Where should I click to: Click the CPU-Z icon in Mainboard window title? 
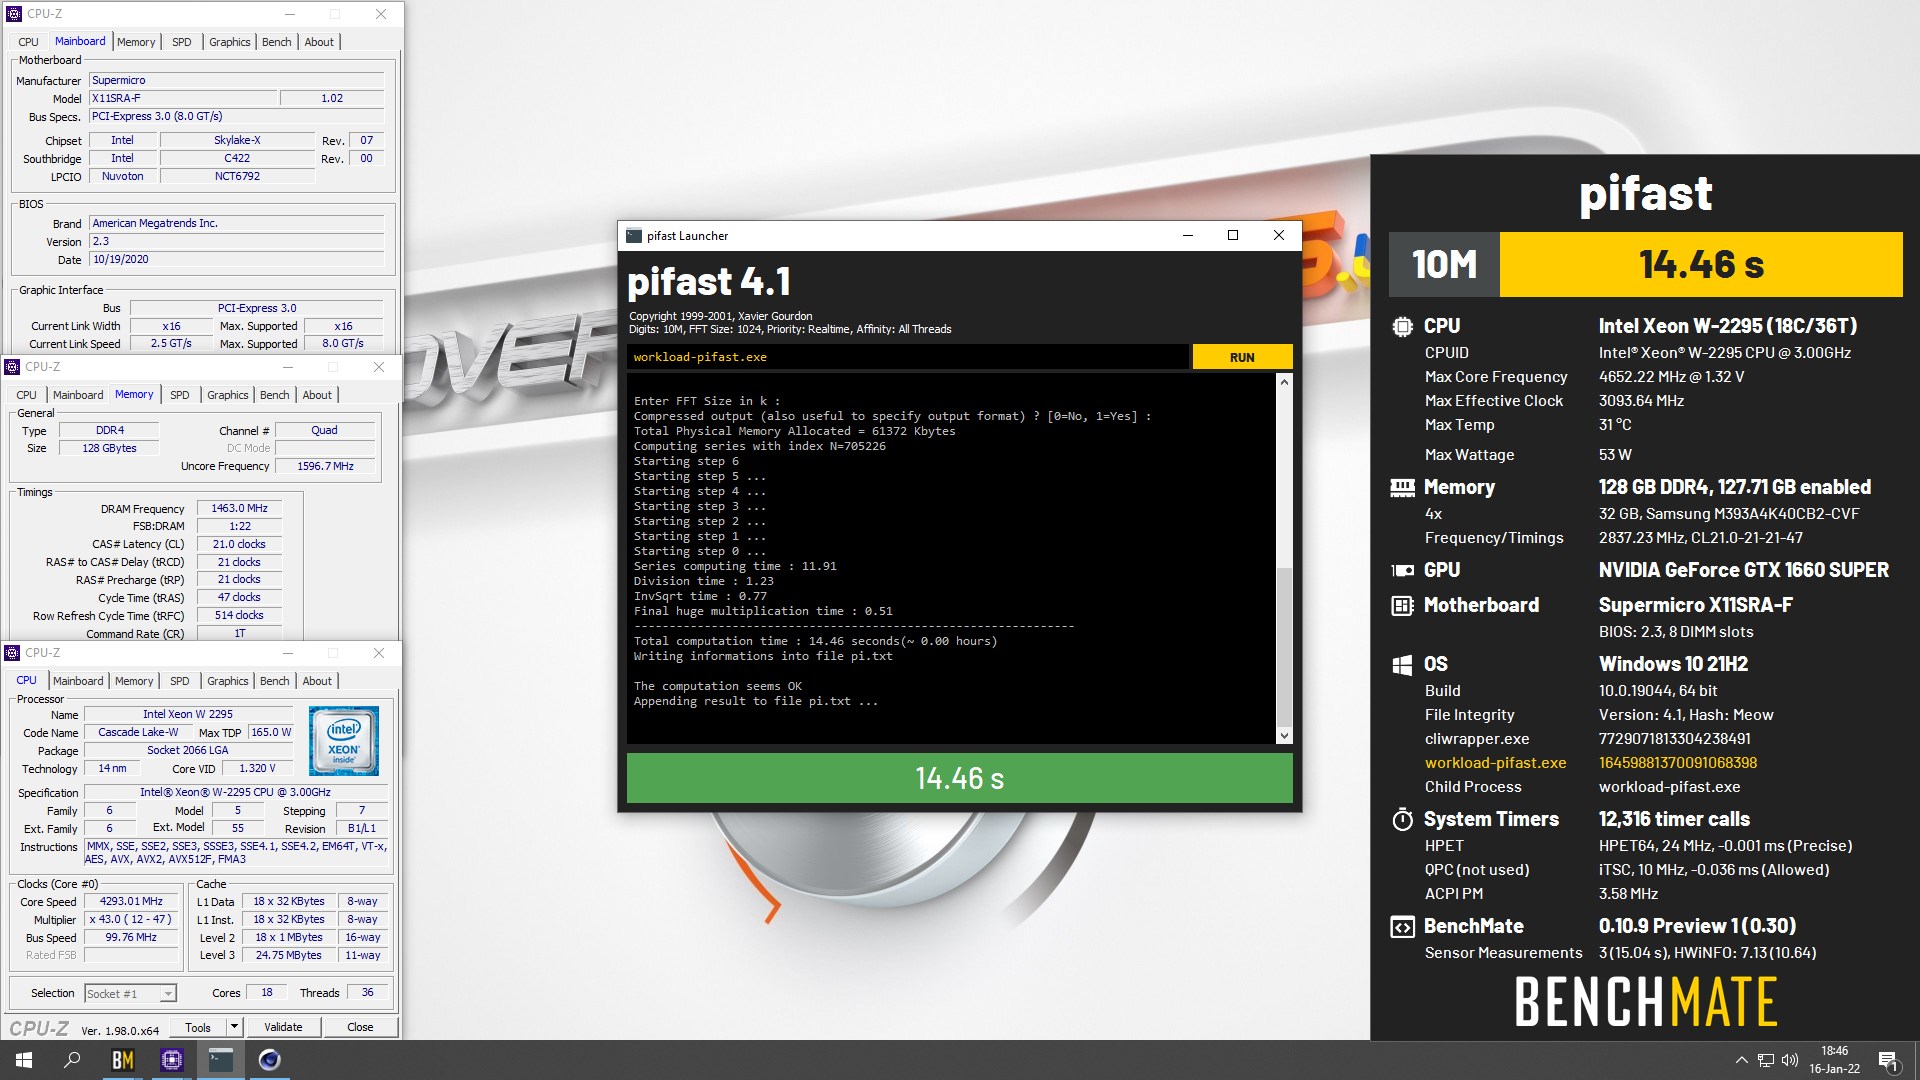pyautogui.click(x=14, y=14)
